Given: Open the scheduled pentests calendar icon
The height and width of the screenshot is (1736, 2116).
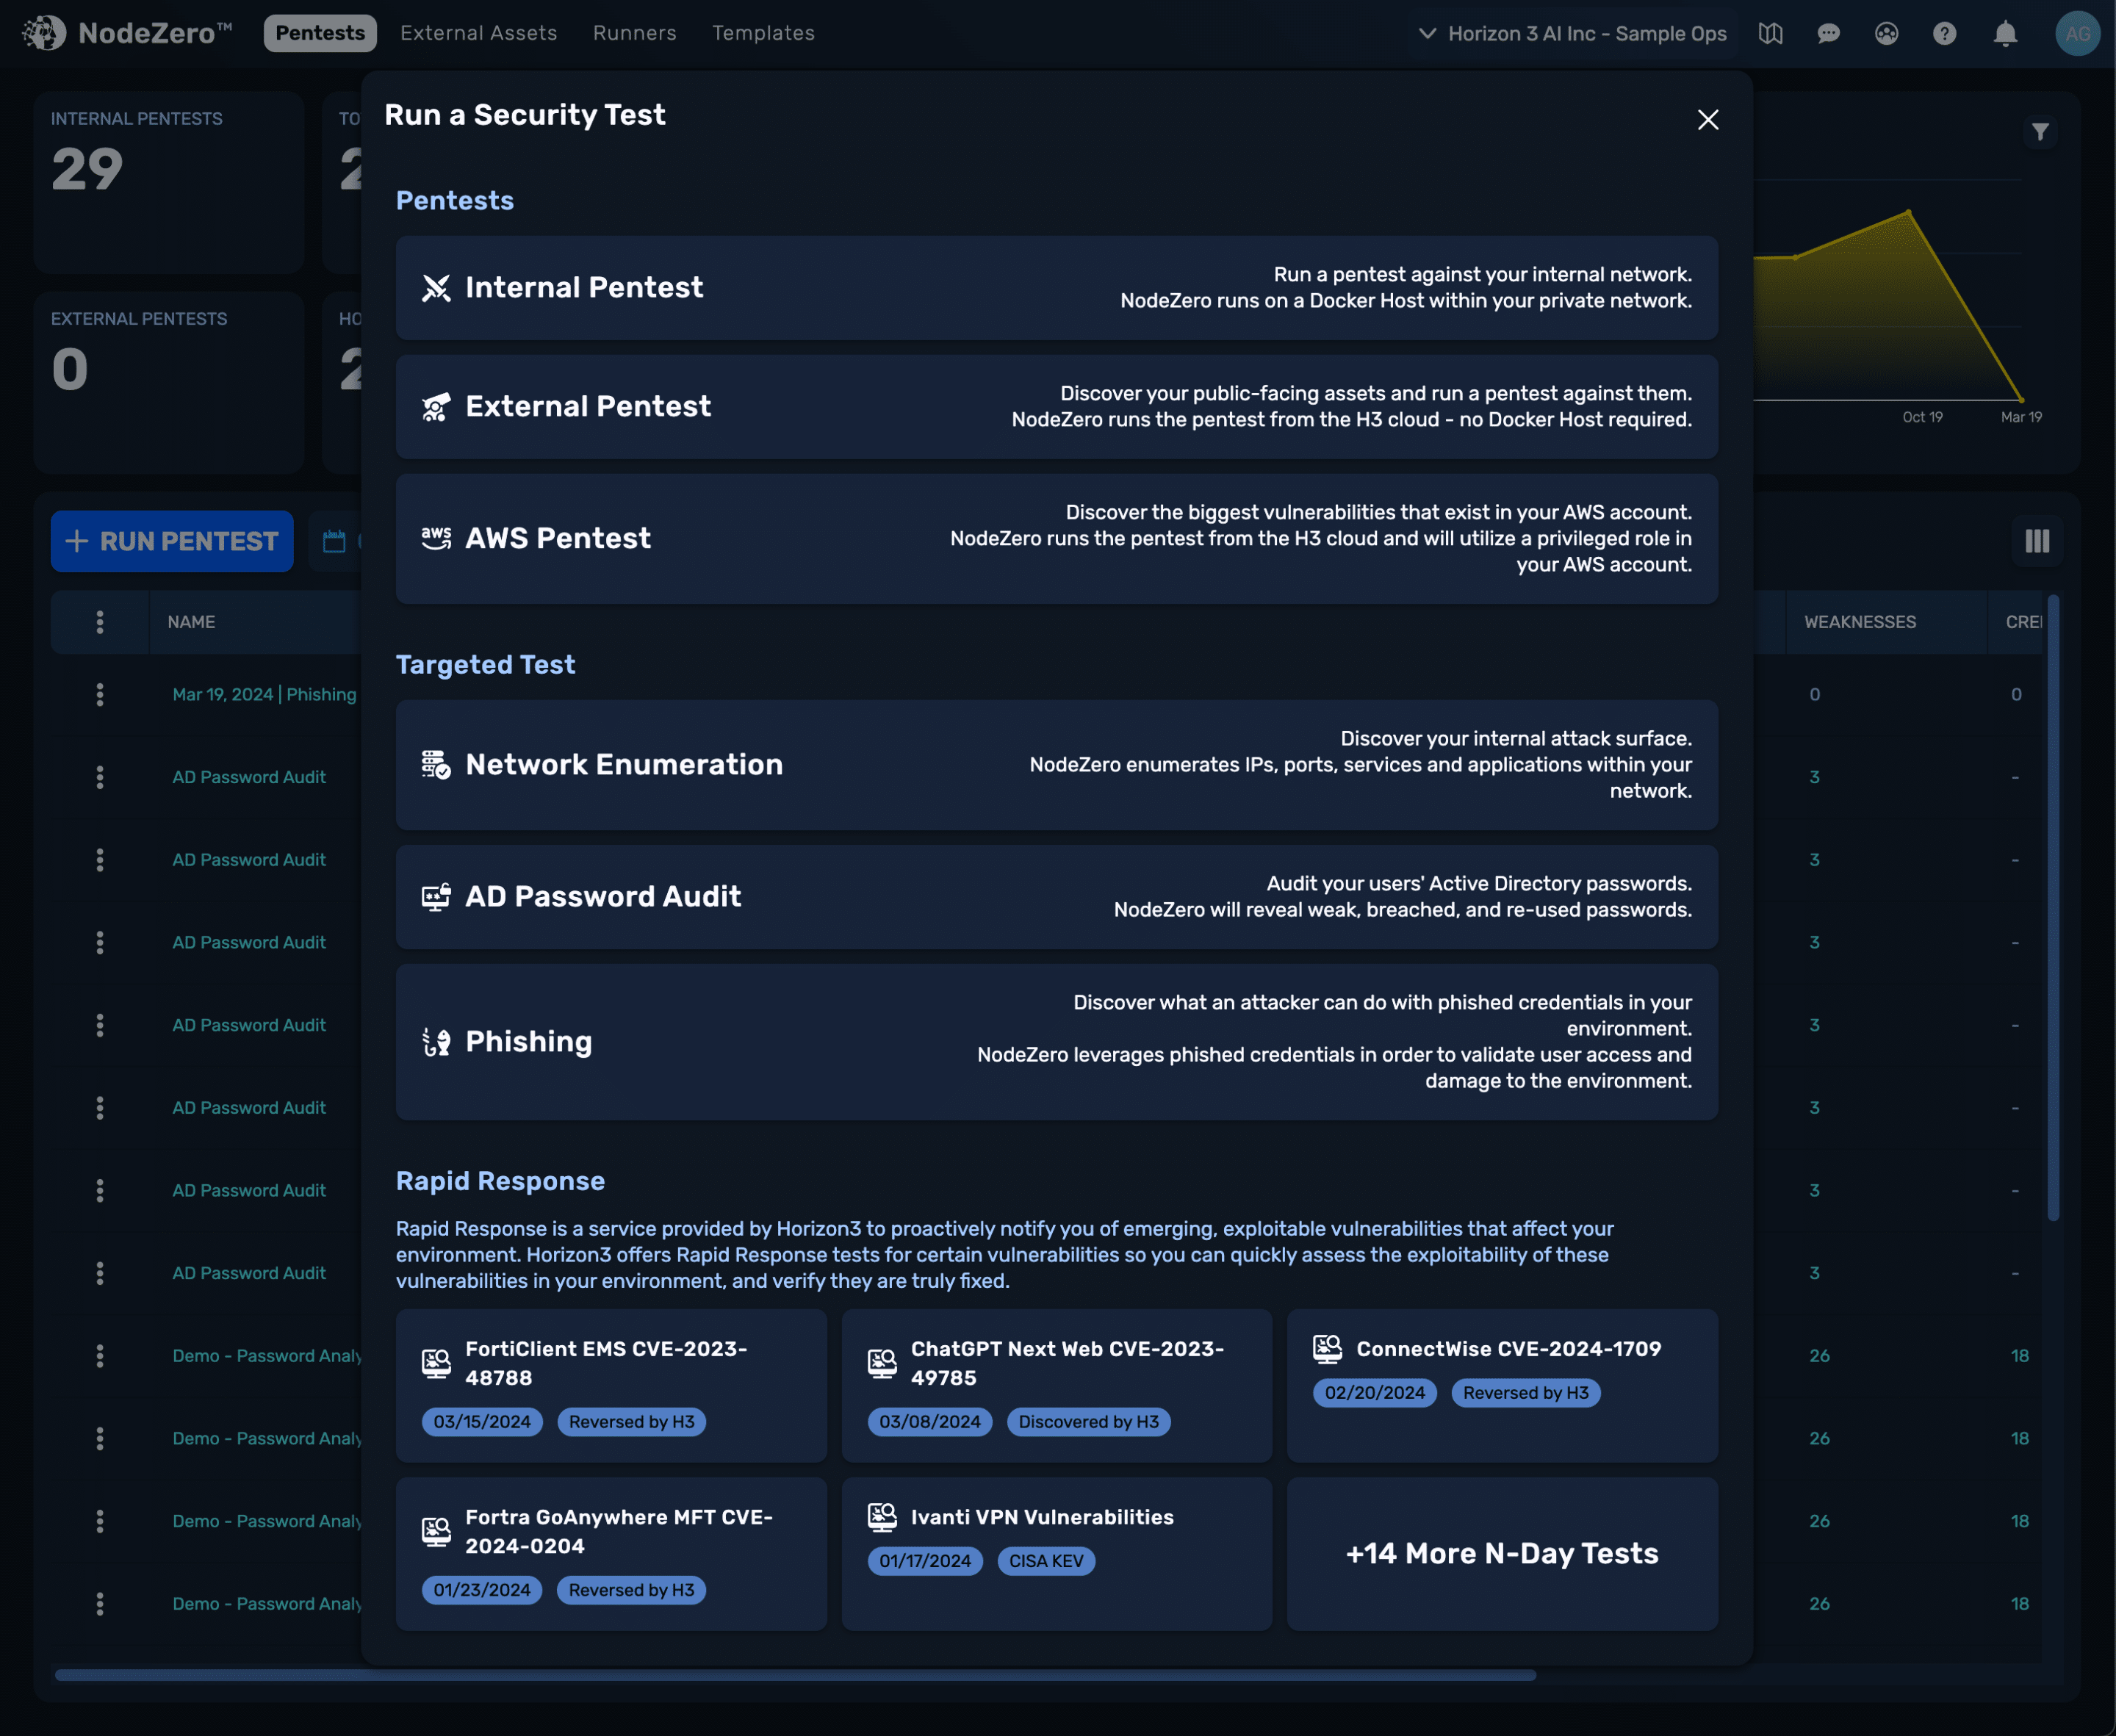Looking at the screenshot, I should click(x=336, y=541).
